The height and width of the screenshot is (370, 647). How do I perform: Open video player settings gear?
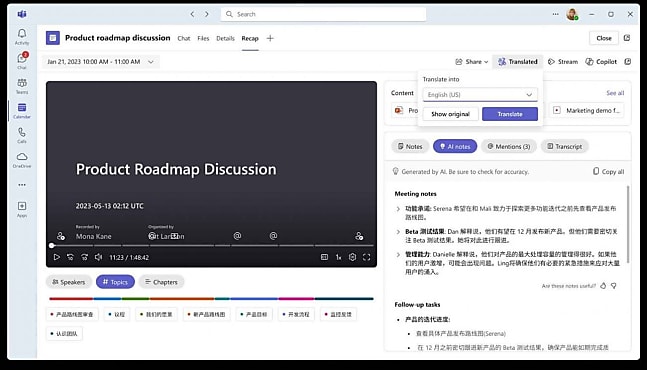352,257
